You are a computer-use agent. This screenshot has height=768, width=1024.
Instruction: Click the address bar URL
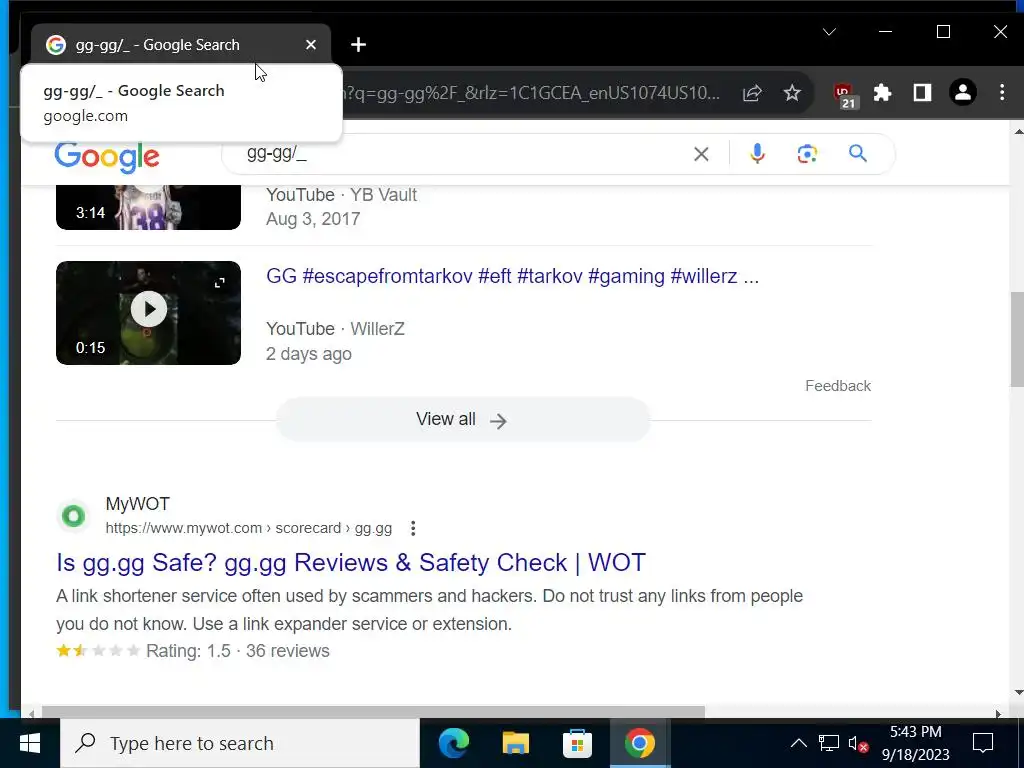coord(532,93)
